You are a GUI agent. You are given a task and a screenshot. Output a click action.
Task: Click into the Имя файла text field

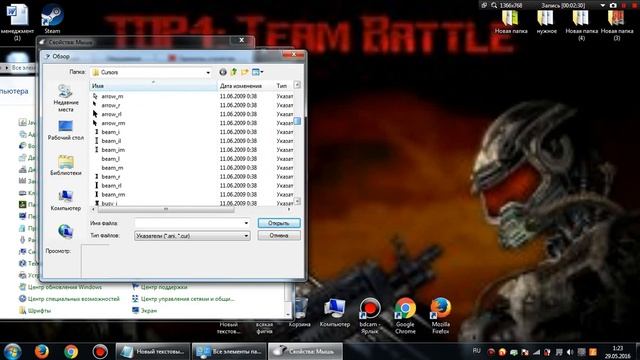[189, 223]
